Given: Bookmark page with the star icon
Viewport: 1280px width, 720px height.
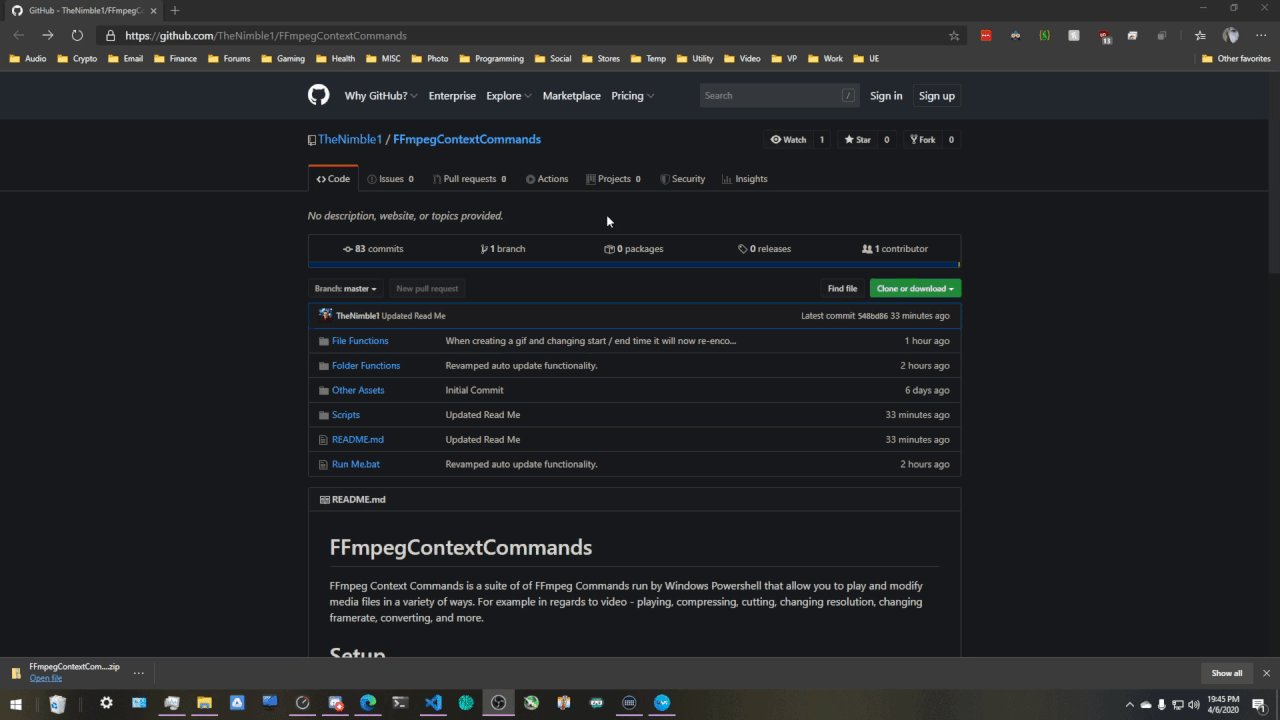Looking at the screenshot, I should [x=954, y=35].
